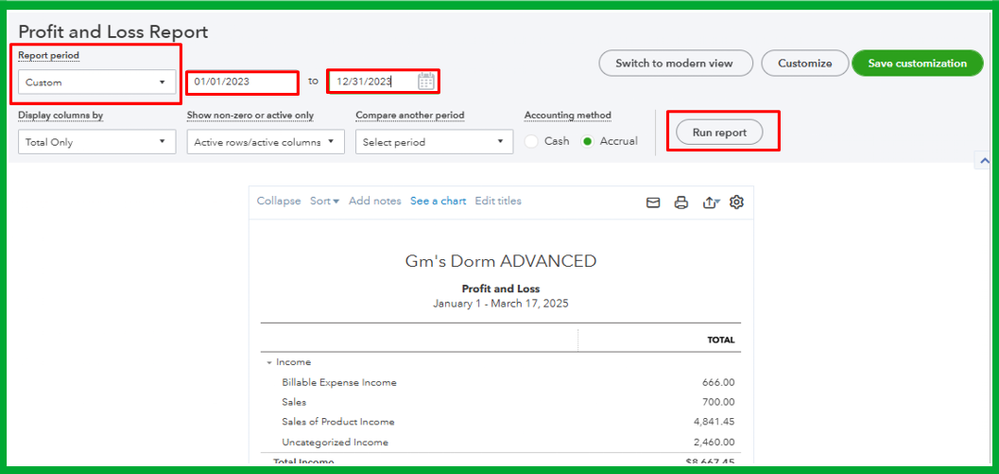Click See a chart link
Image resolution: width=999 pixels, height=474 pixels.
point(438,201)
